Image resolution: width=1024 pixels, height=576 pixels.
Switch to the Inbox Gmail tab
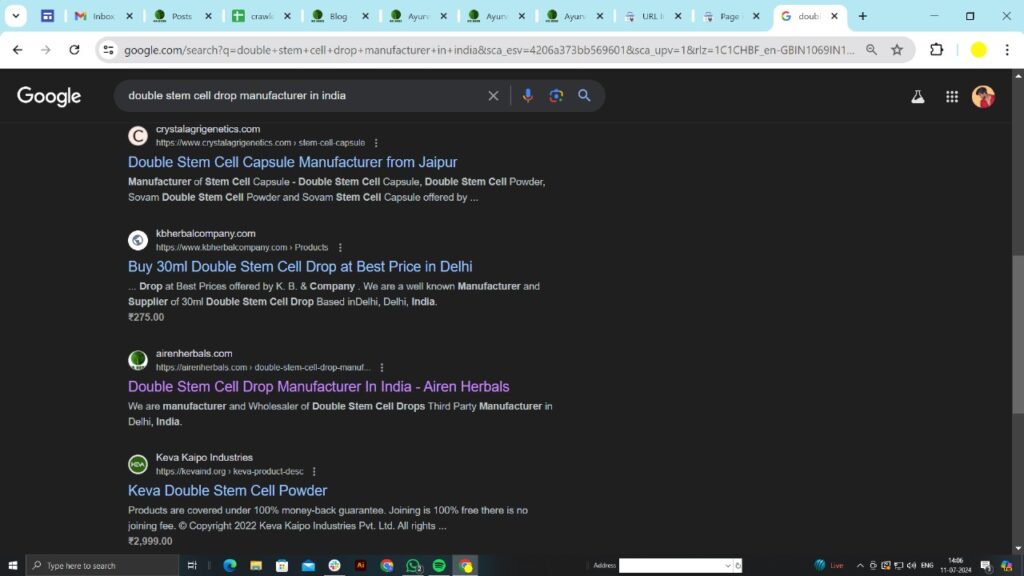coord(103,16)
